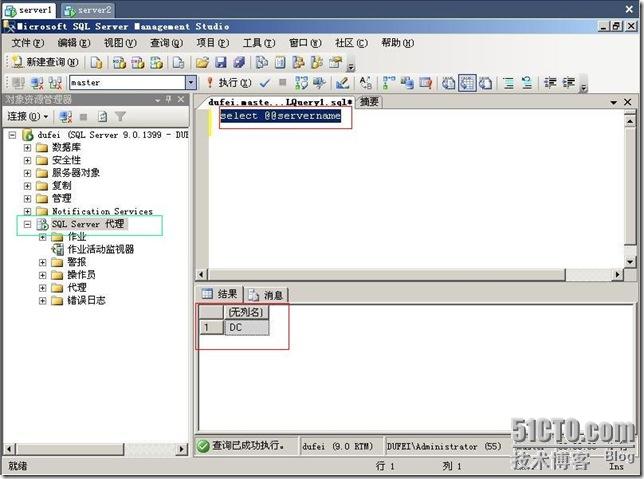Open the 帮助 menu
Viewport: 644px width, 479px height.
398,43
